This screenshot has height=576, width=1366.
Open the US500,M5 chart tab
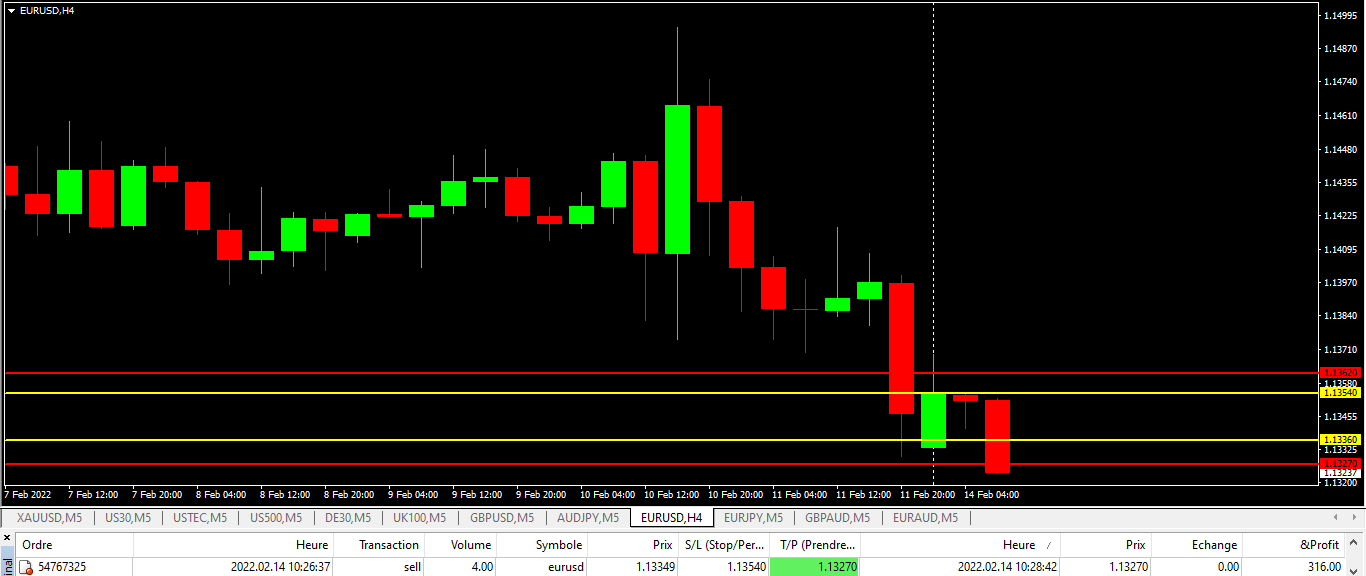pos(276,518)
